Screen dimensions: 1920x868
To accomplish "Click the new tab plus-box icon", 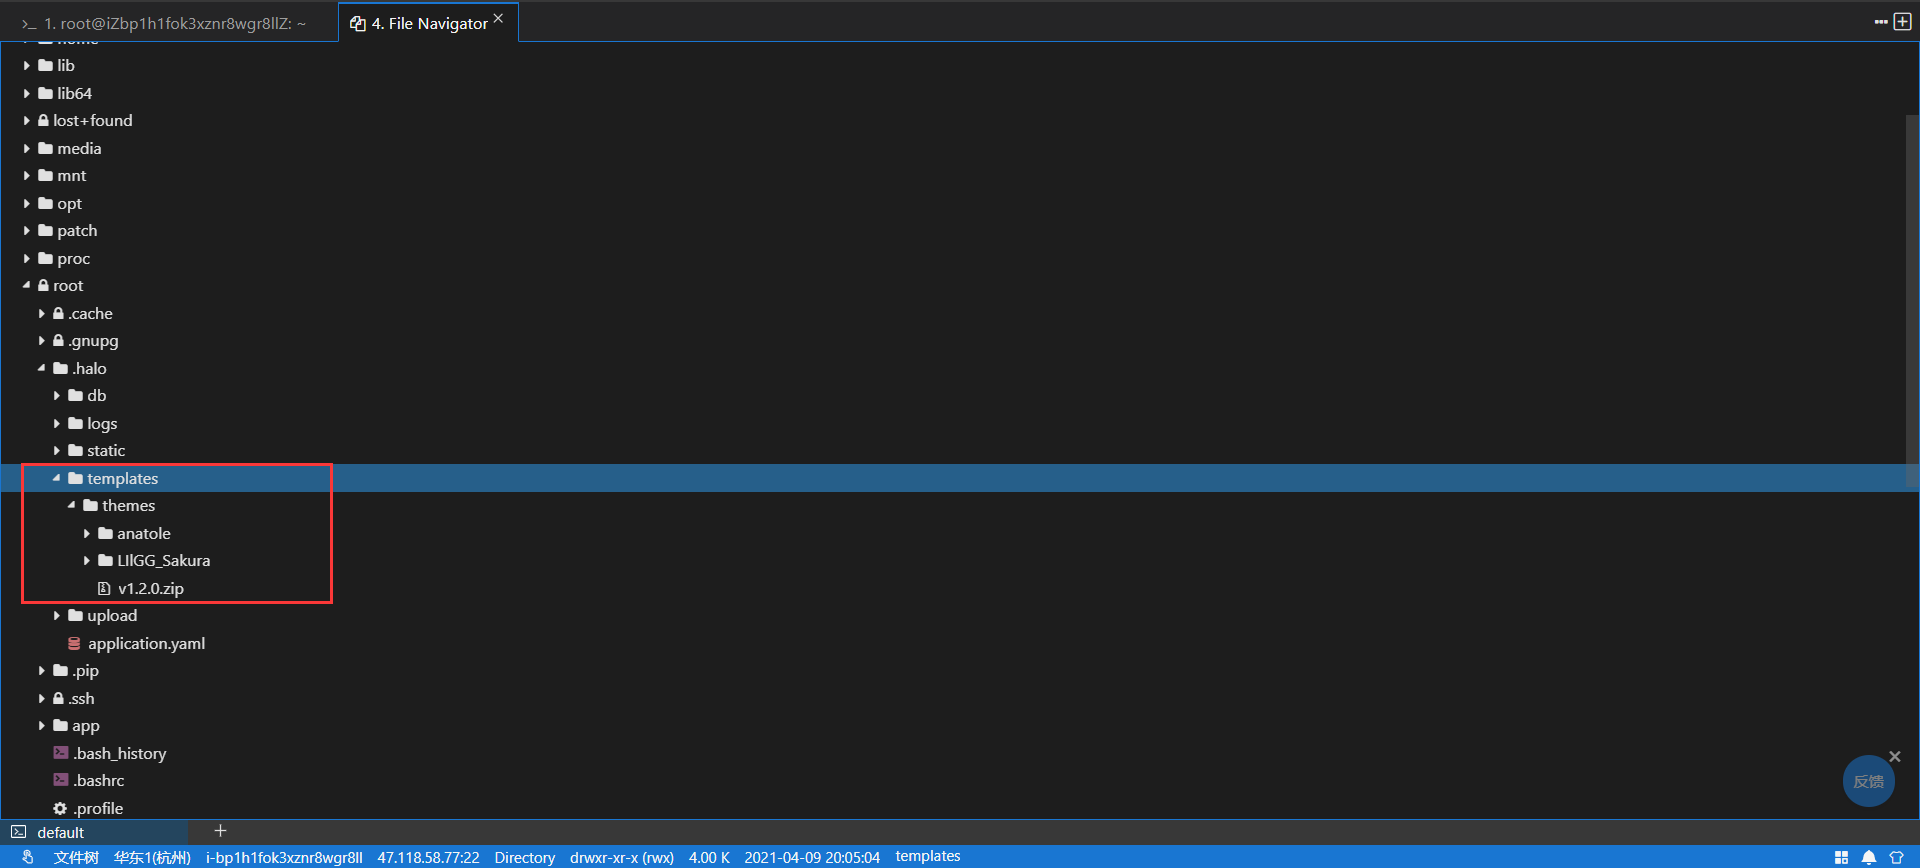I will pos(1903,22).
